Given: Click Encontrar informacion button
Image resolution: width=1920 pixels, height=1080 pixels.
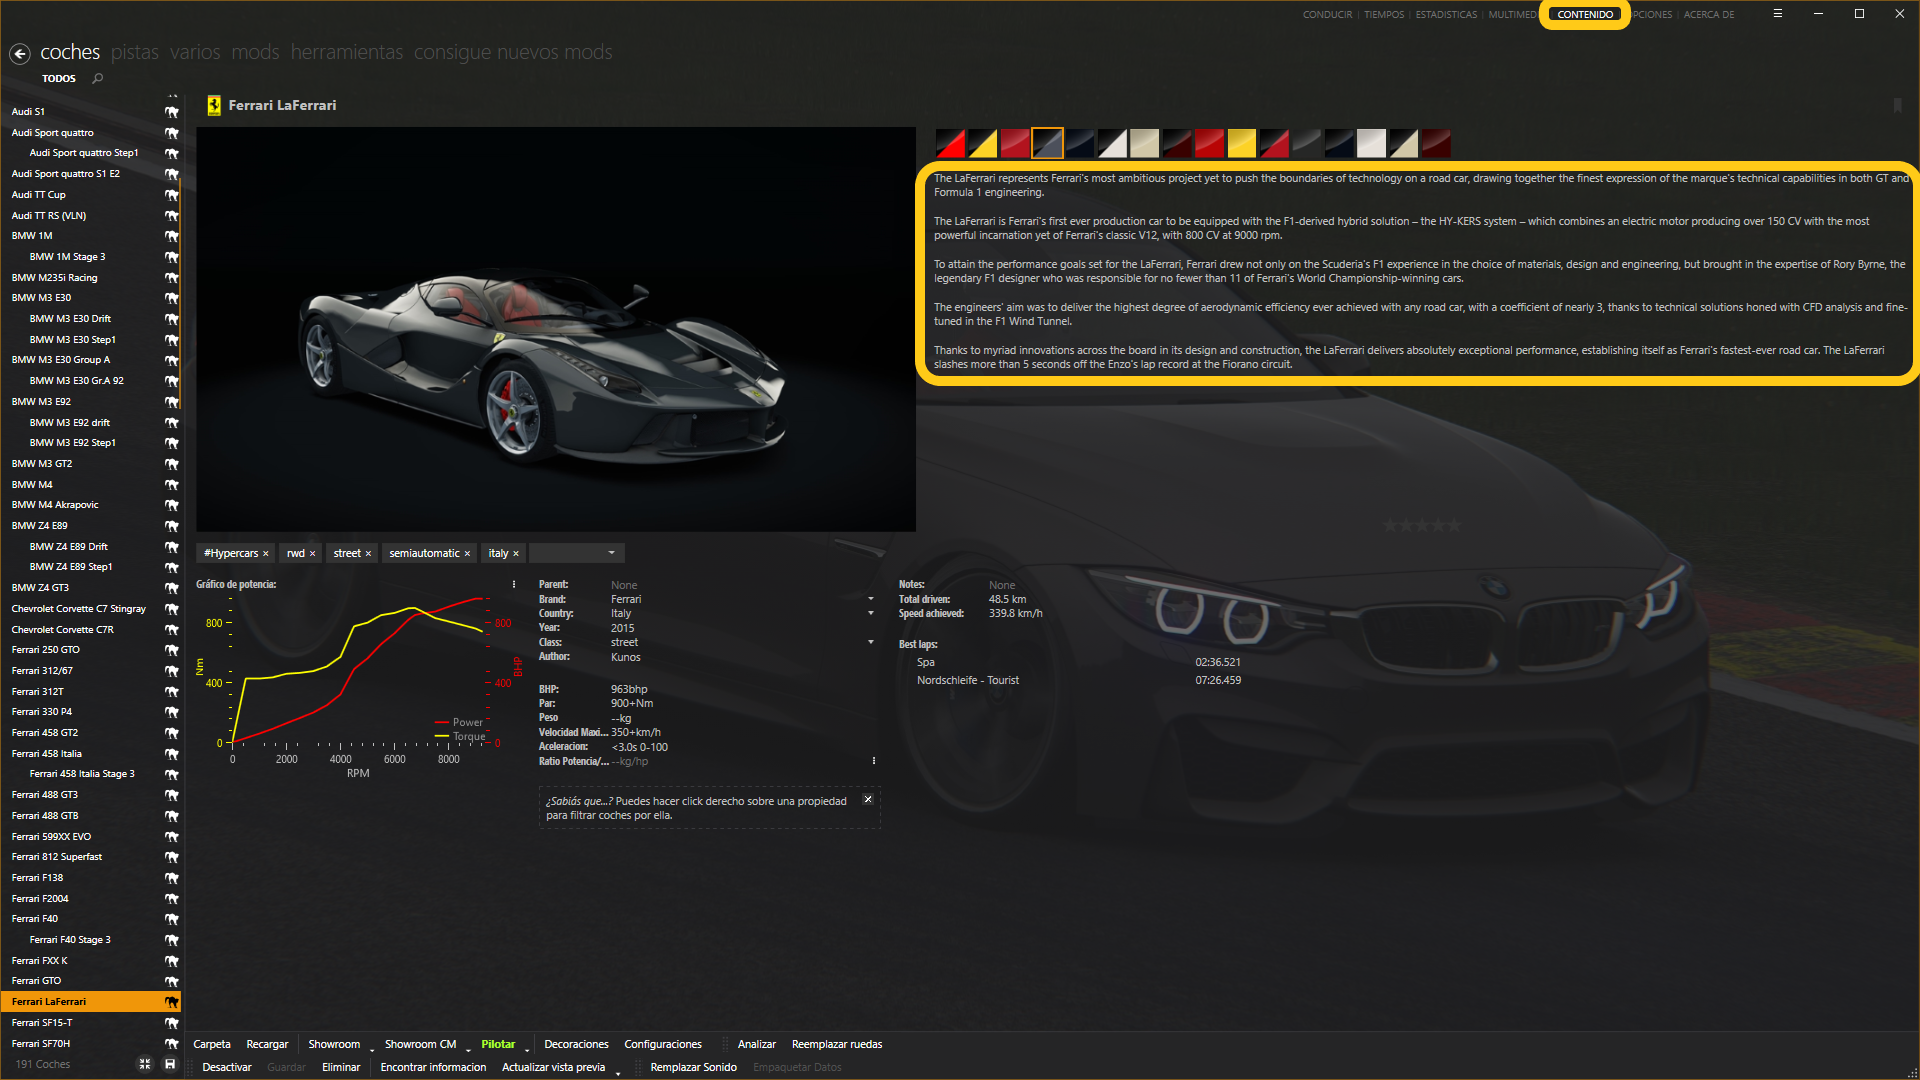Looking at the screenshot, I should [x=433, y=1067].
